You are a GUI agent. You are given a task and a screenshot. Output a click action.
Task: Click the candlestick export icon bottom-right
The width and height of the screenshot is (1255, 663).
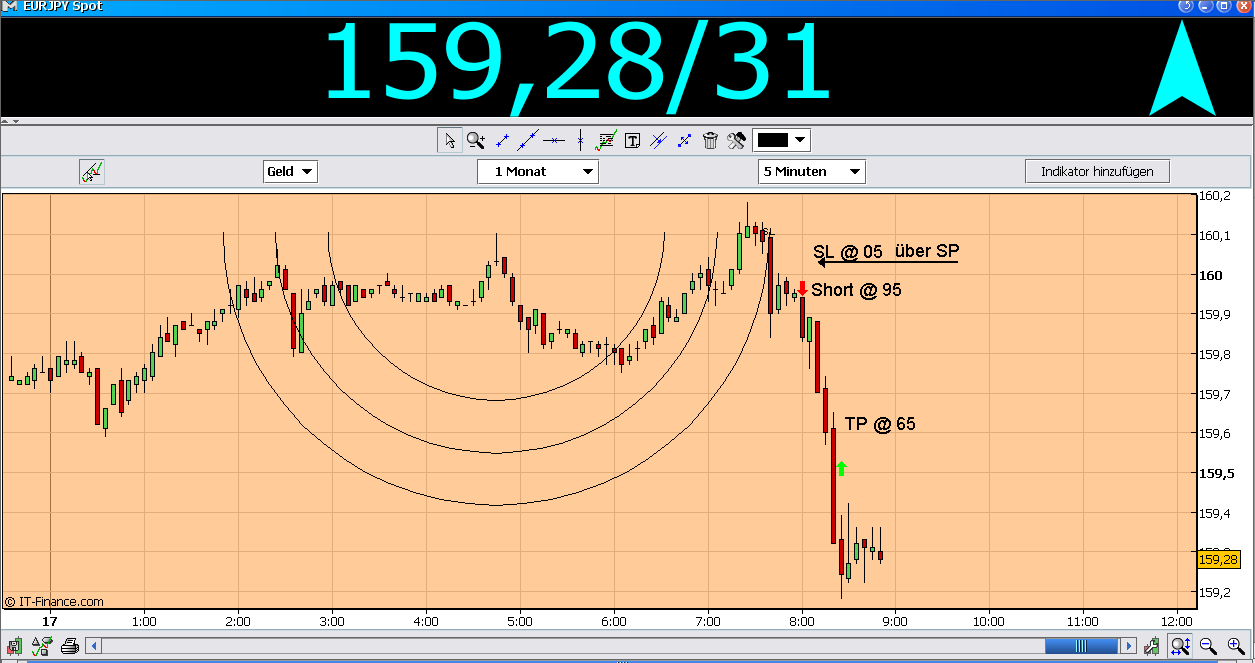[x=1154, y=646]
